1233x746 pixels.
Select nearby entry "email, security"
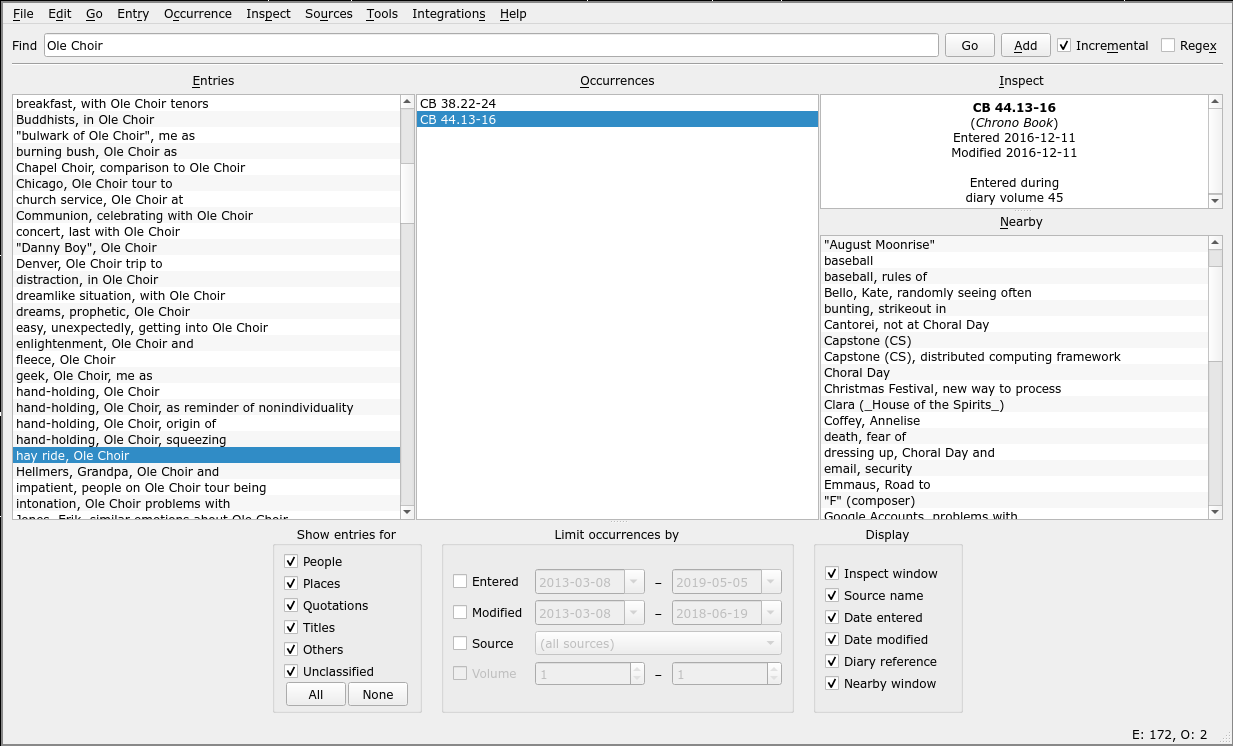click(x=1014, y=469)
